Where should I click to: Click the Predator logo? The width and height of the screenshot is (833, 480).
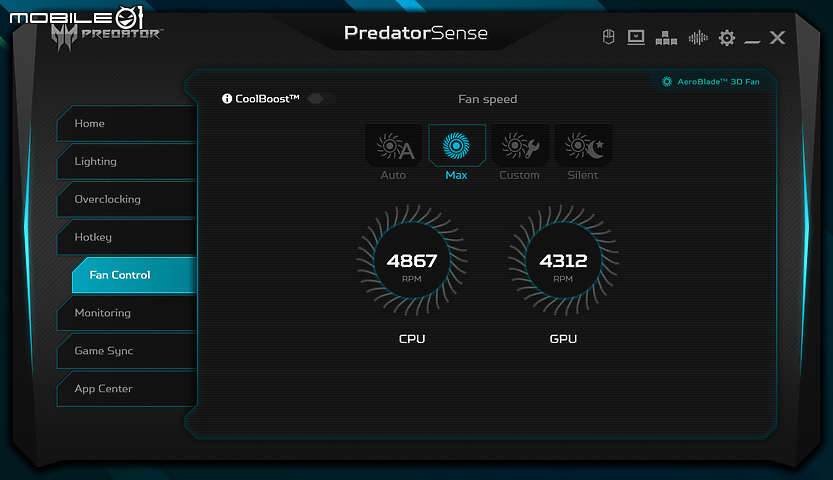click(106, 36)
